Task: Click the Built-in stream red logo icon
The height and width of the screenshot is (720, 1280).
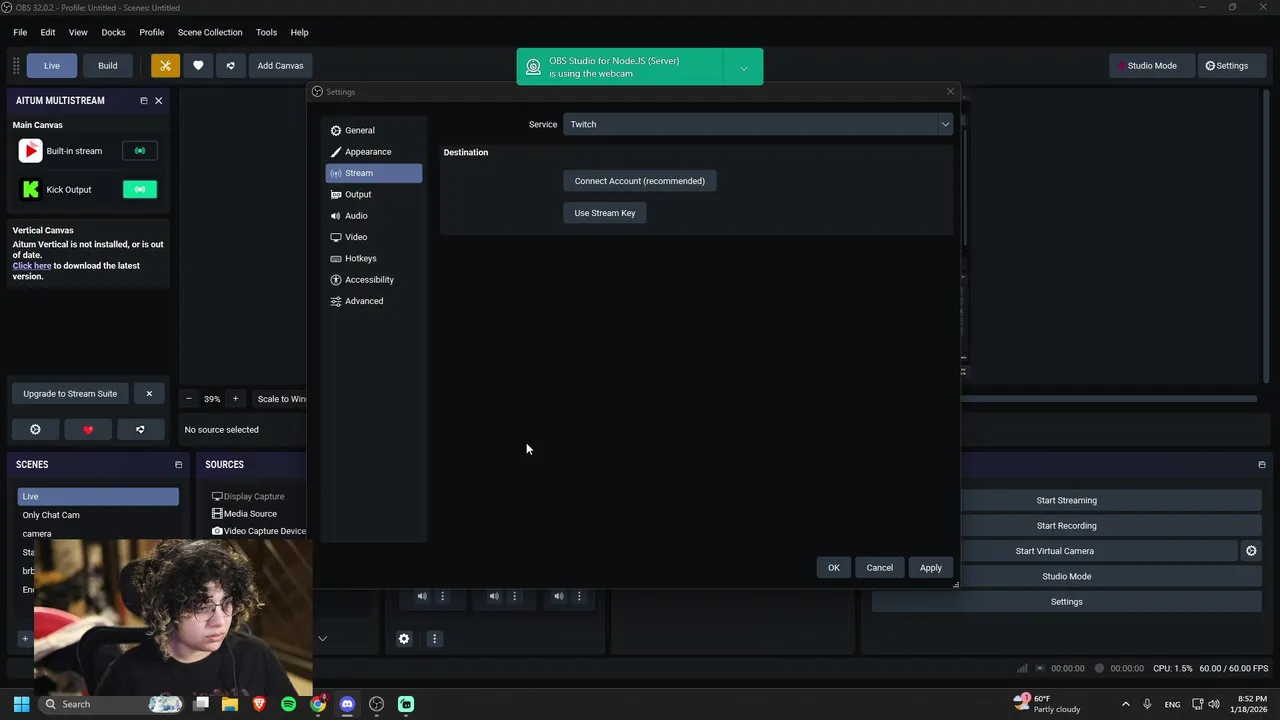Action: tap(30, 151)
